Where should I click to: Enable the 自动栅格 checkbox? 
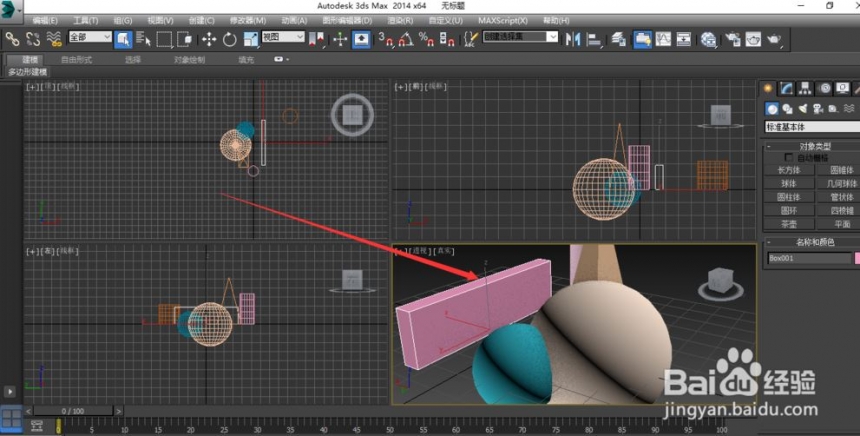pos(789,158)
